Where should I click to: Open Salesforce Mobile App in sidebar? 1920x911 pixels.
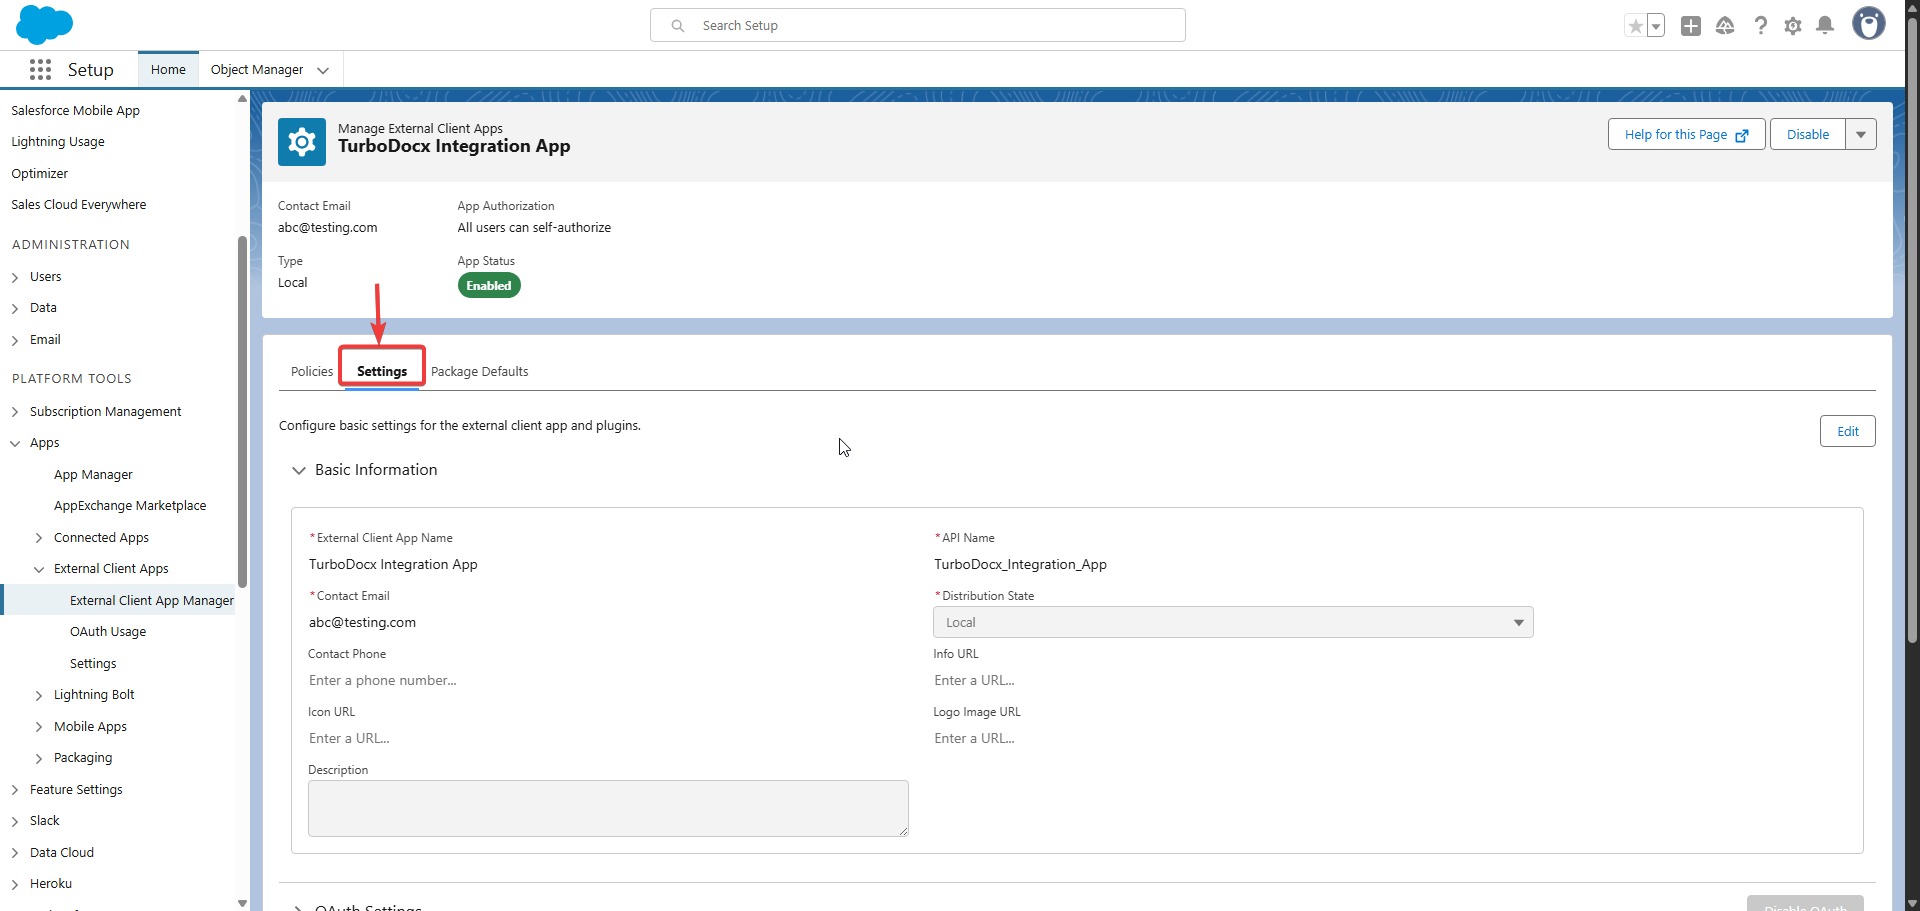[x=75, y=110]
